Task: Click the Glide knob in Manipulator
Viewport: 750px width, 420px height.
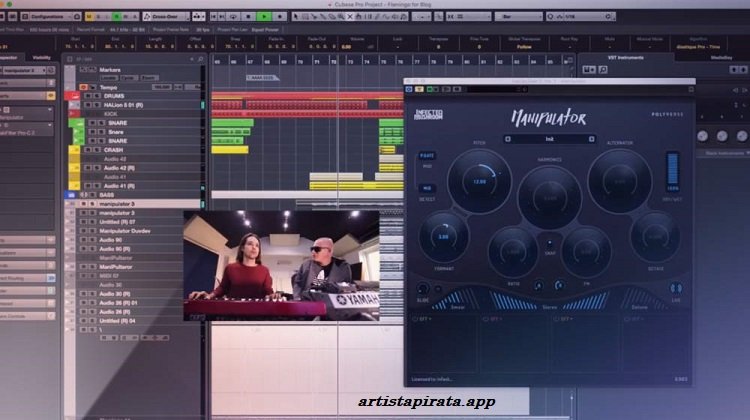Action: point(422,289)
